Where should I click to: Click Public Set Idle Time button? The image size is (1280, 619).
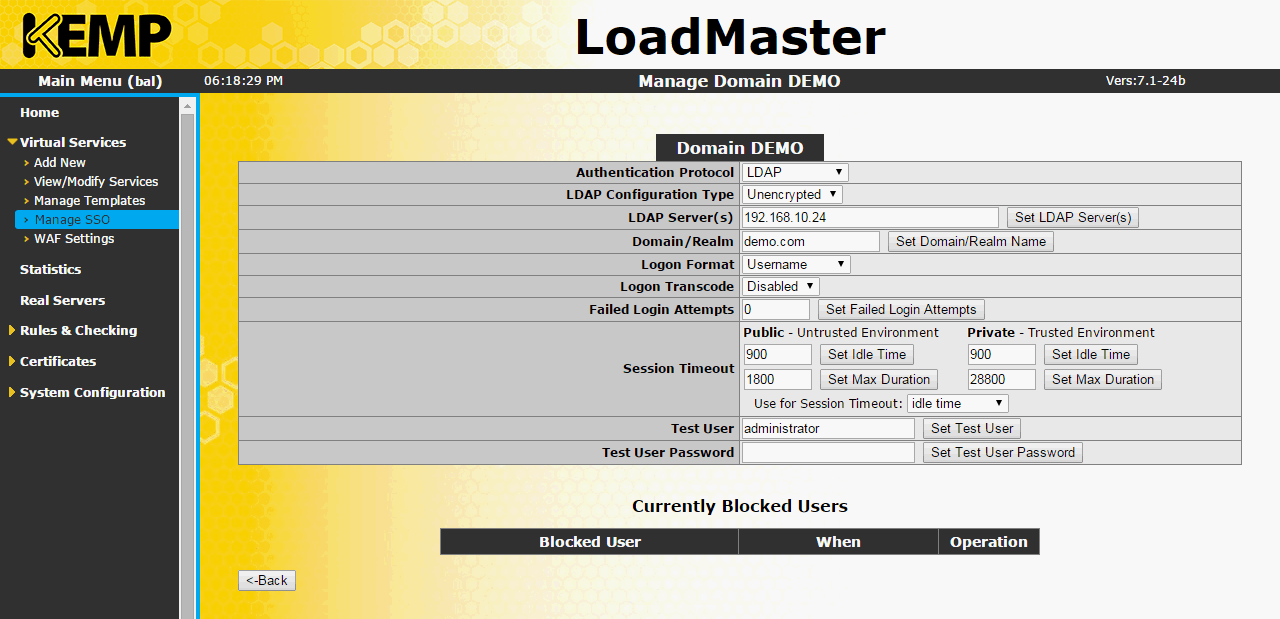pos(867,354)
